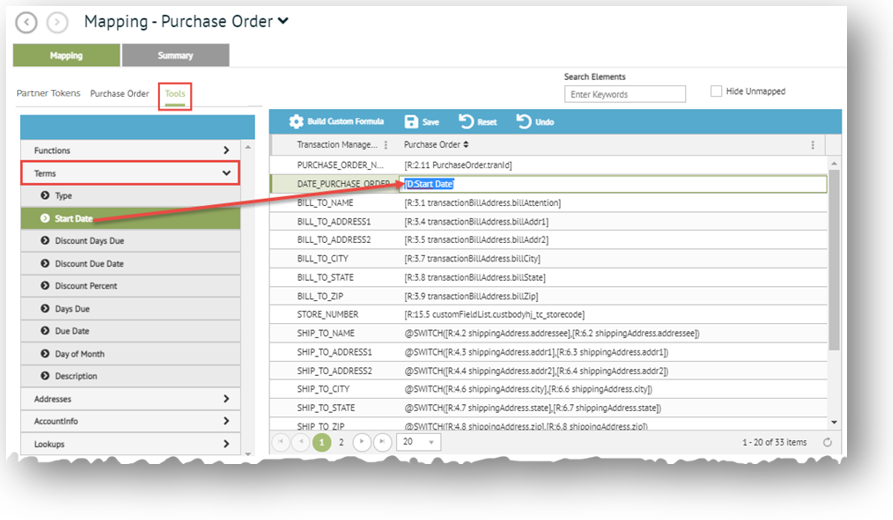Click the back navigation arrow icon
Screen dimensions: 893x520
(x=27, y=22)
